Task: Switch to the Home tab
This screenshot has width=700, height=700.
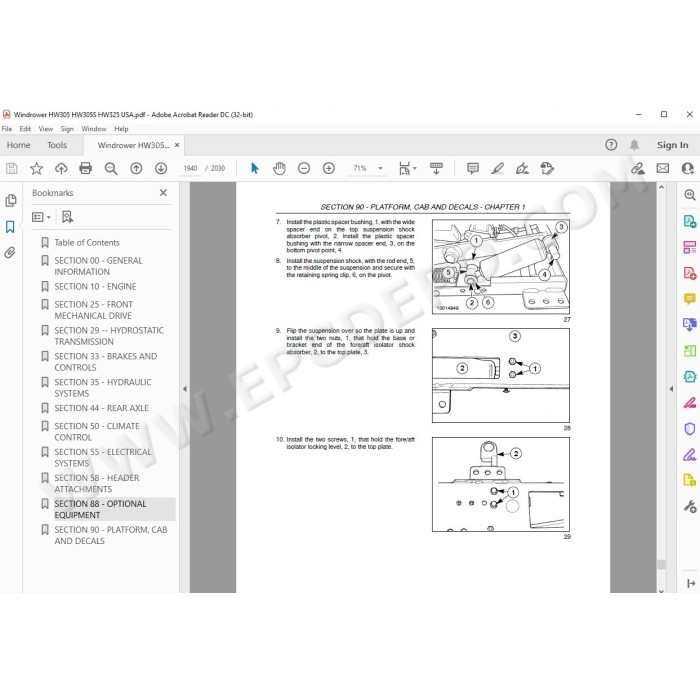Action: tap(18, 145)
